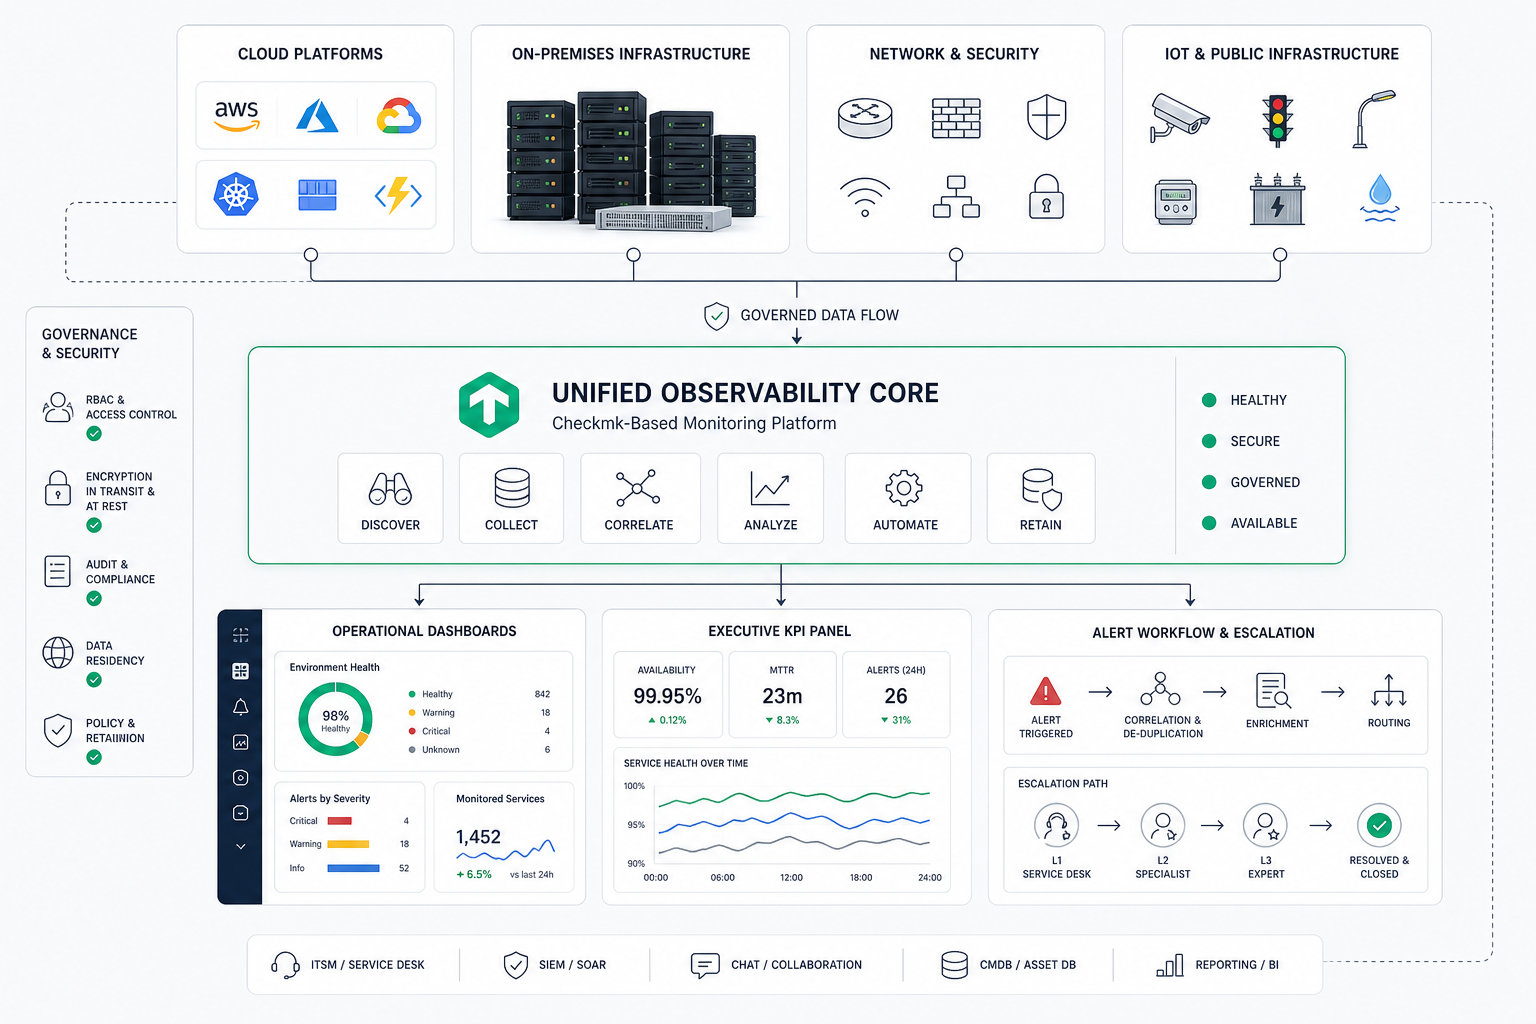Click the Automate gear tile

click(906, 498)
